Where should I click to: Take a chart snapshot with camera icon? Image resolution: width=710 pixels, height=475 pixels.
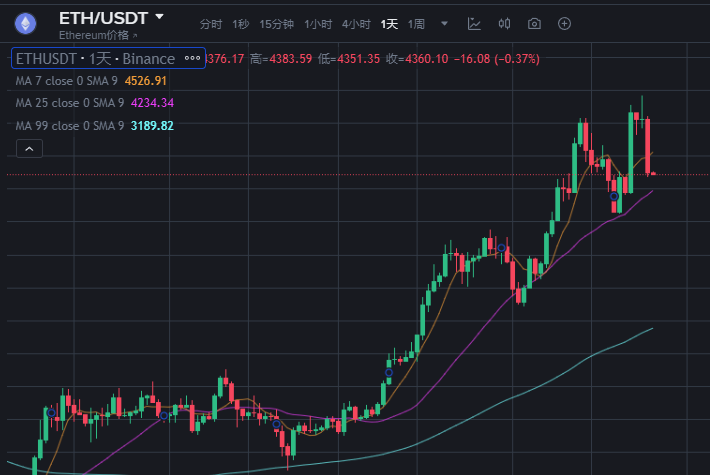535,23
